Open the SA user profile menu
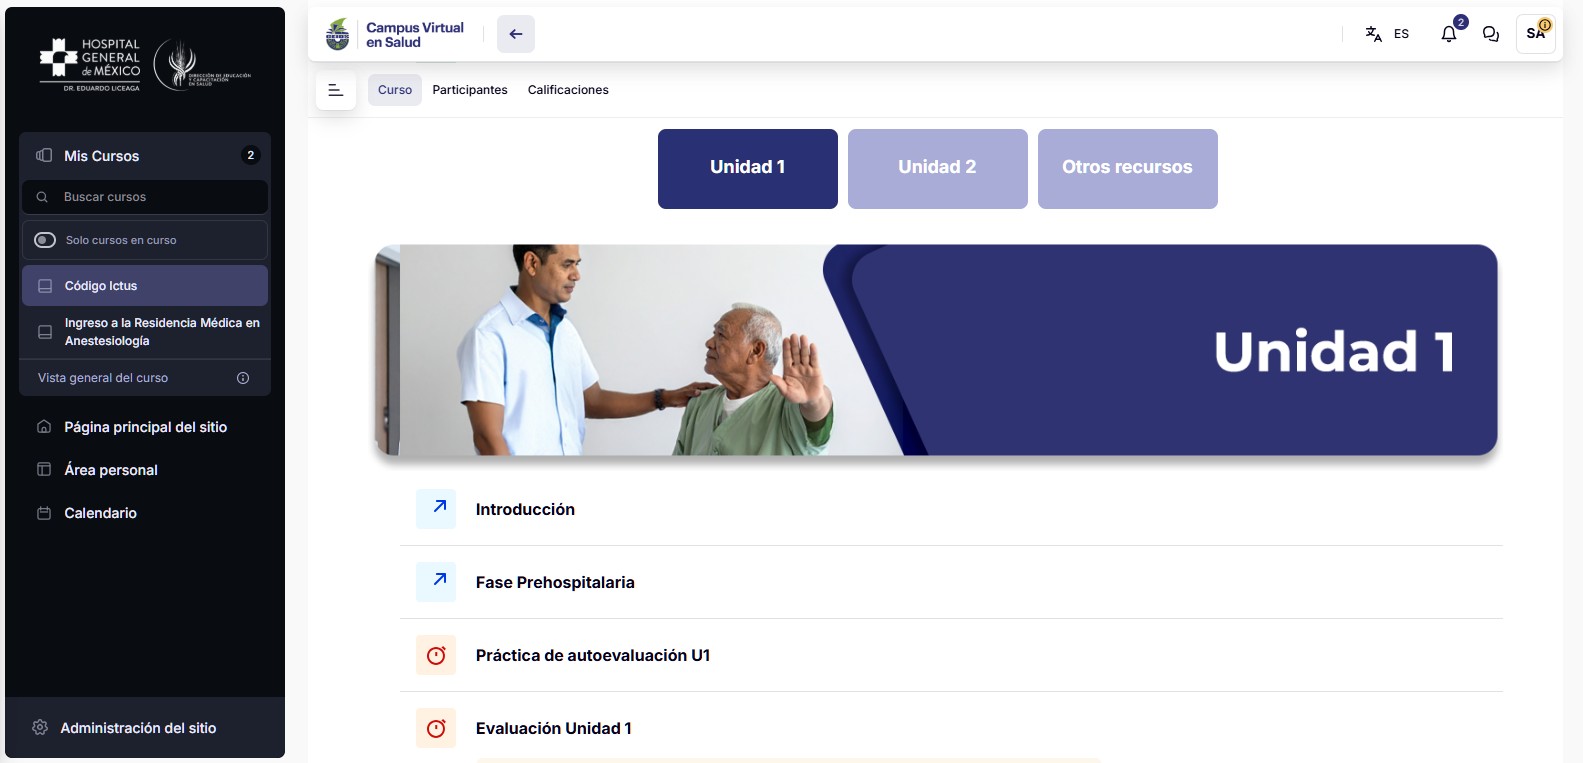 (1535, 34)
